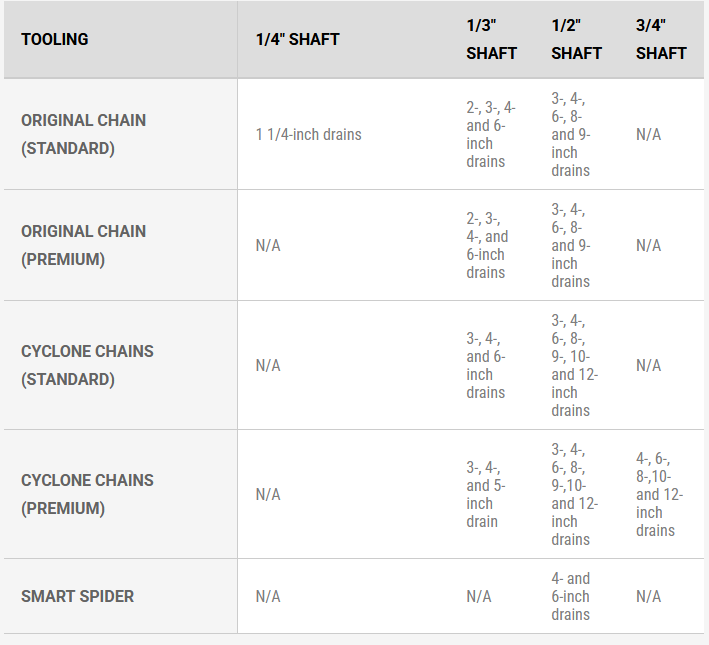The height and width of the screenshot is (645, 709).
Task: Click Smart Spider's "4- and 6-inch drains" cell
Action: tap(571, 596)
